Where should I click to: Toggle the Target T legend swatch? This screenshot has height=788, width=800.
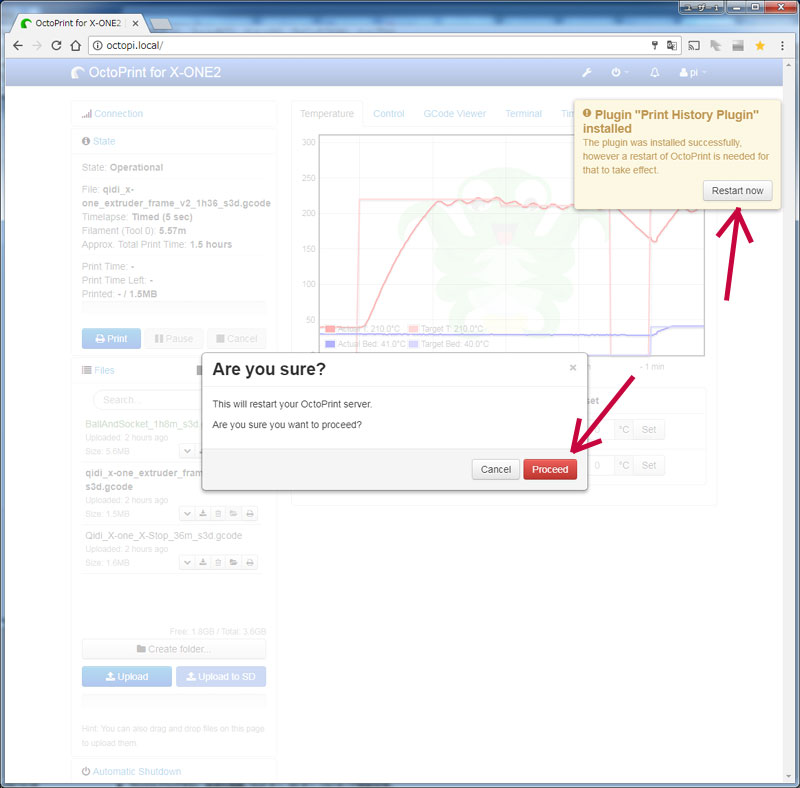pos(413,329)
